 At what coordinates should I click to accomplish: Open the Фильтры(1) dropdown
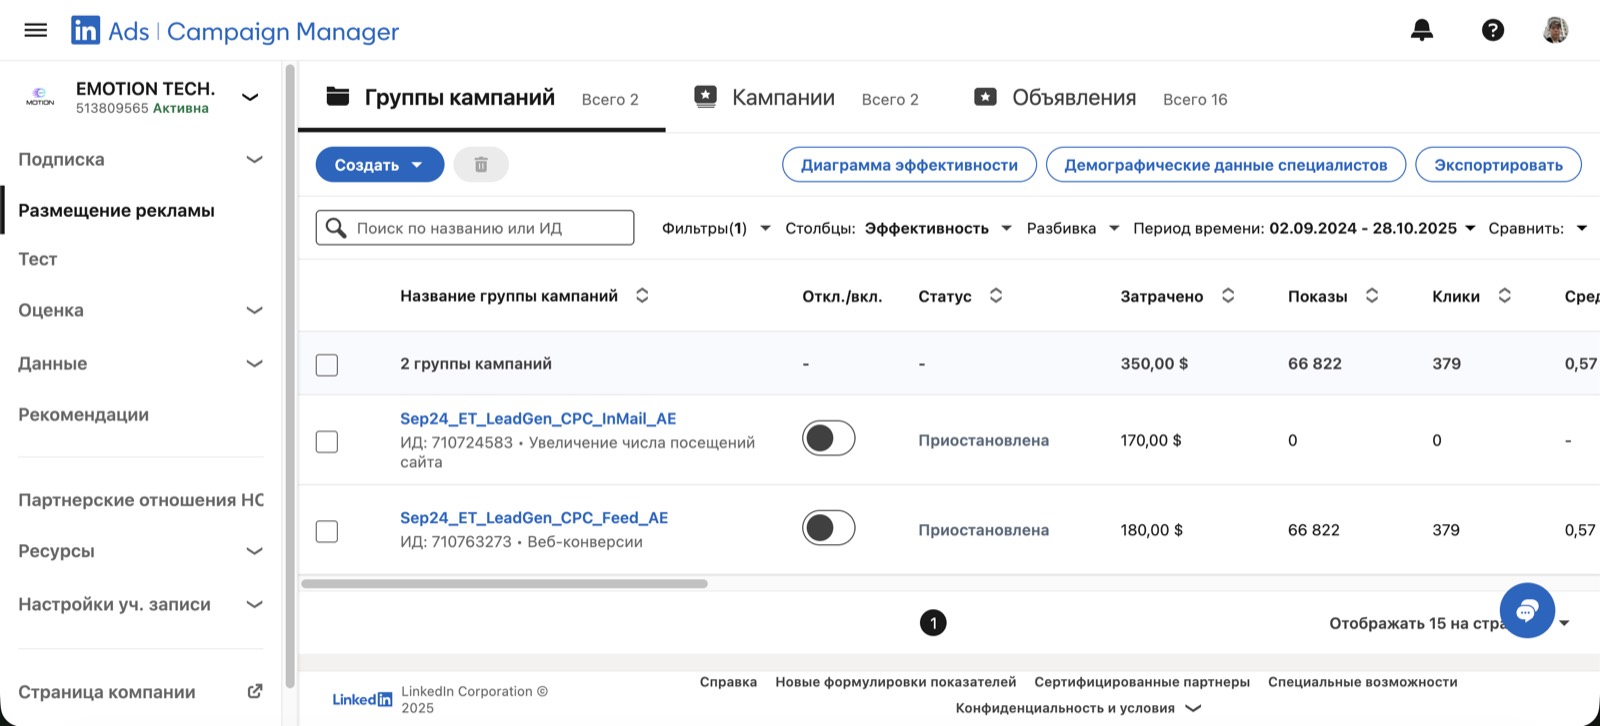pyautogui.click(x=716, y=228)
